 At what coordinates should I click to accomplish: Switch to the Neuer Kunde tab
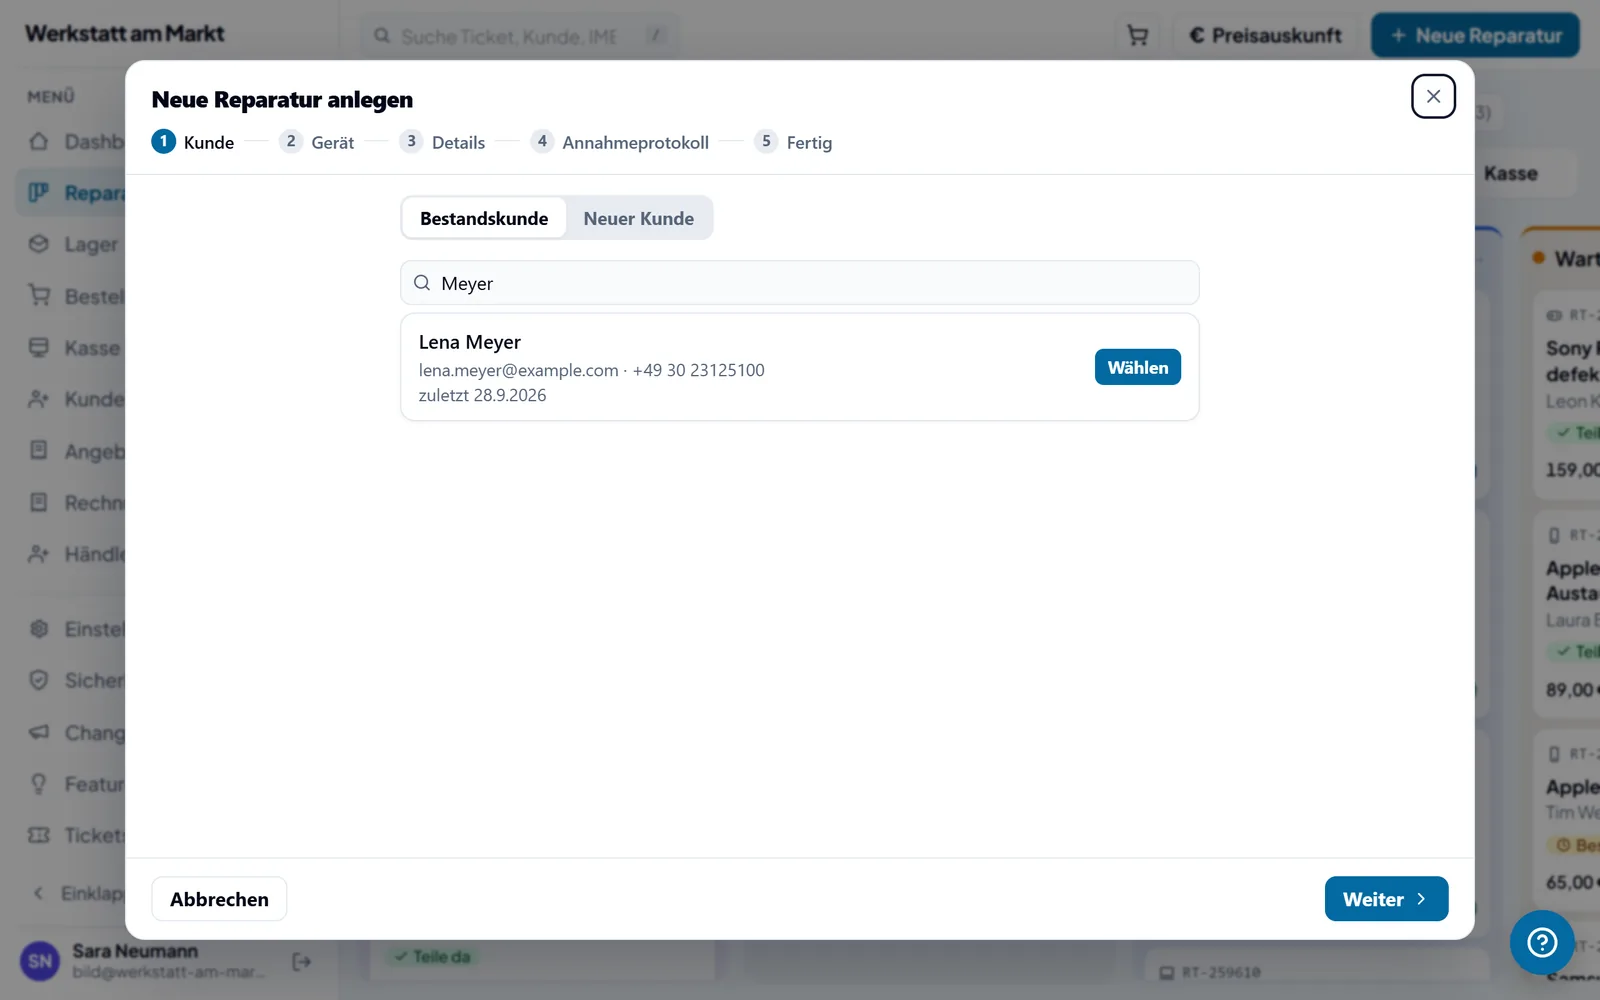638,218
